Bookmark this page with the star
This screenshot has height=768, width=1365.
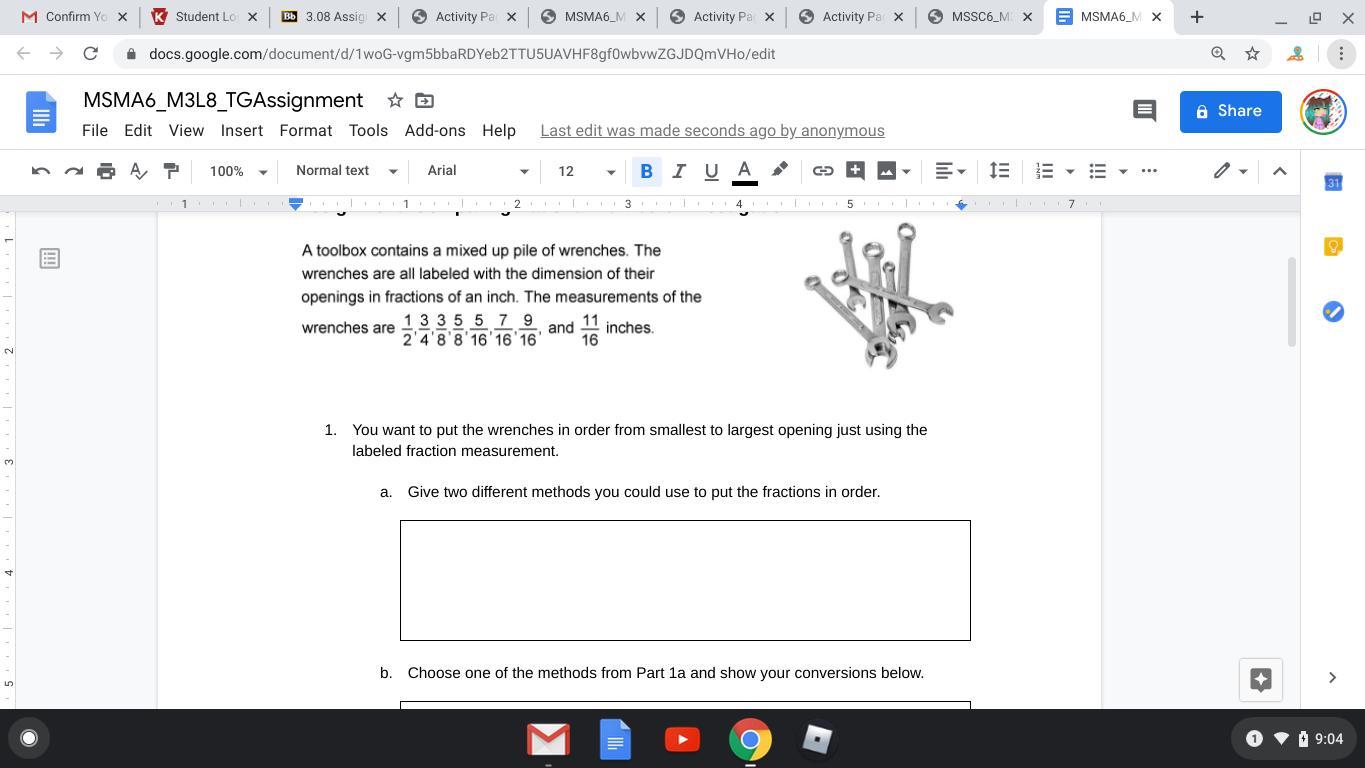1252,54
